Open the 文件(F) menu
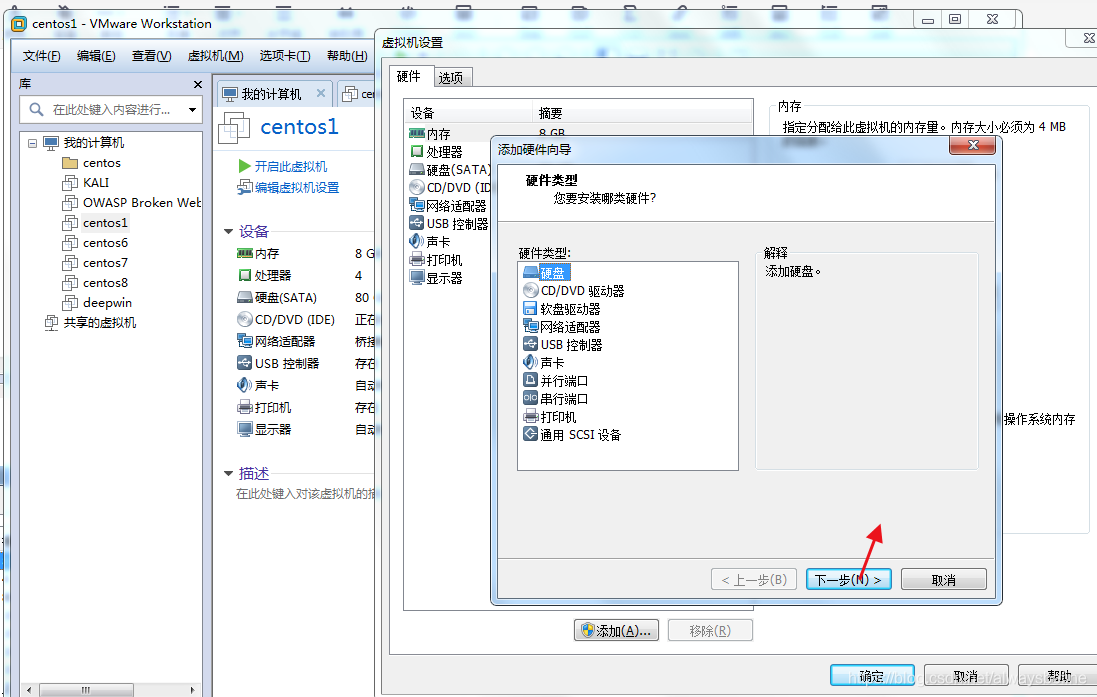This screenshot has width=1097, height=697. [x=41, y=56]
